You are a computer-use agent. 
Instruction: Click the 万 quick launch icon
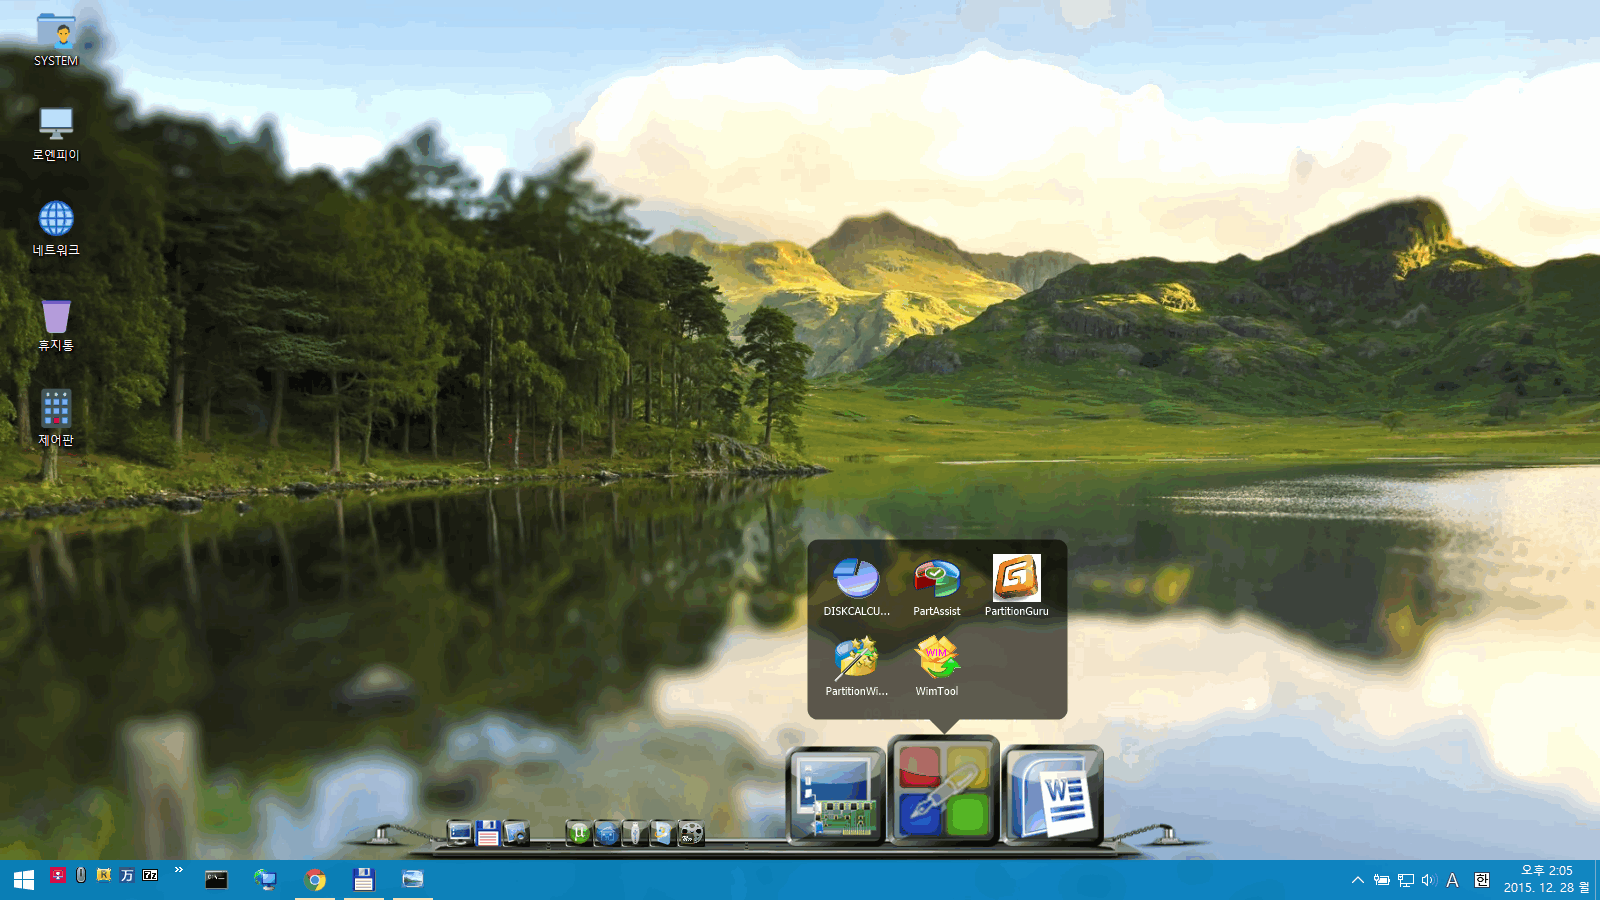(127, 875)
